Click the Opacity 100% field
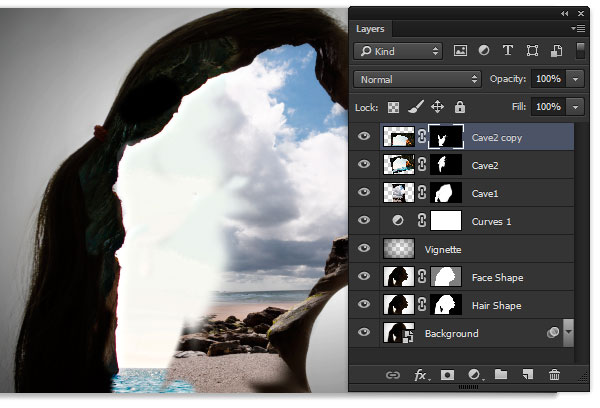The width and height of the screenshot is (600, 408). [x=549, y=79]
